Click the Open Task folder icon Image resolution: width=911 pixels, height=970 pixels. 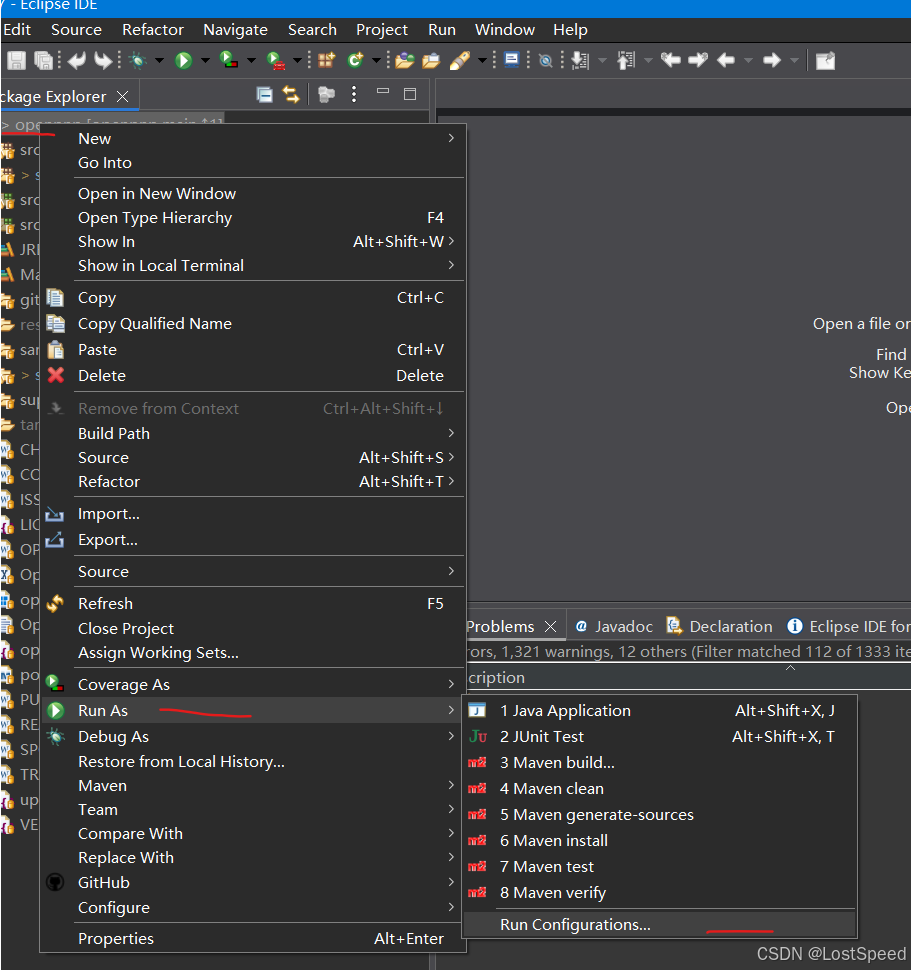coord(431,60)
